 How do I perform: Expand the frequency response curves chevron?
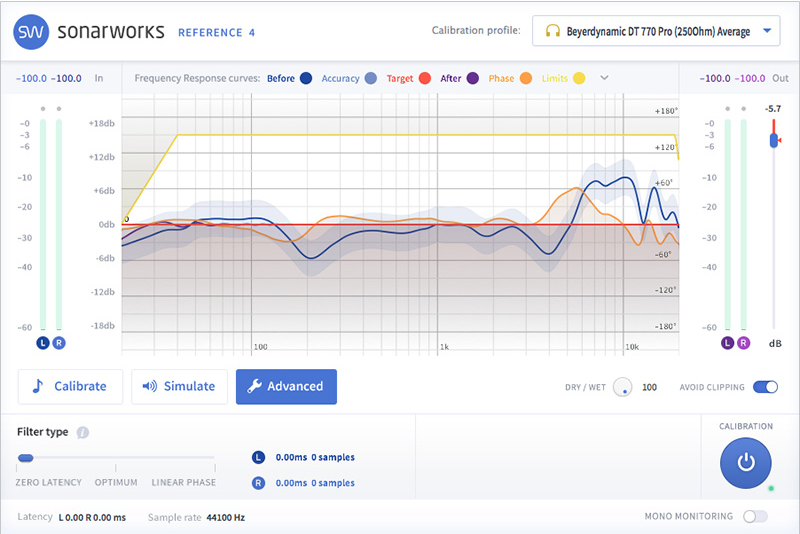(604, 78)
